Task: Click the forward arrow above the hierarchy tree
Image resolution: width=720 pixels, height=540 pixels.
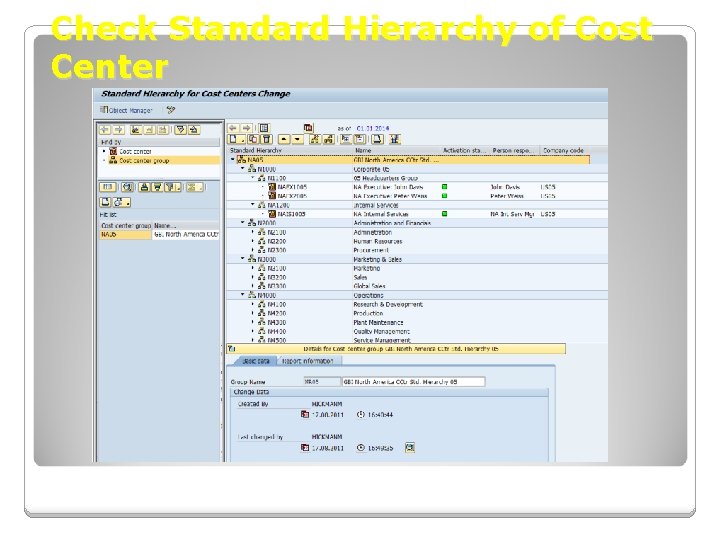Action: coord(247,128)
